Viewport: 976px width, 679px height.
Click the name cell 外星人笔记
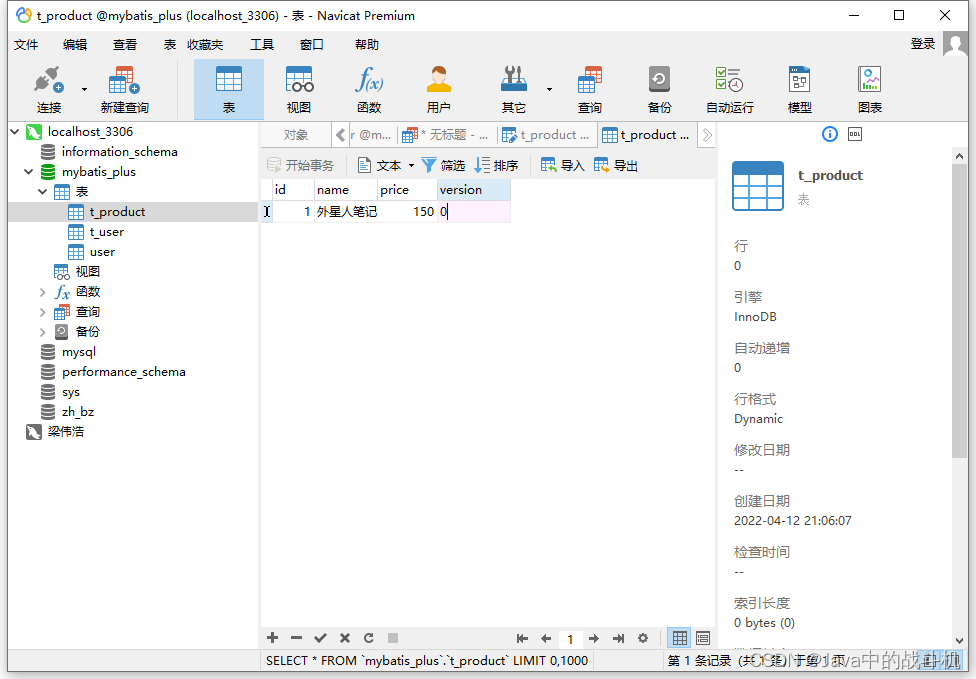[x=346, y=212]
